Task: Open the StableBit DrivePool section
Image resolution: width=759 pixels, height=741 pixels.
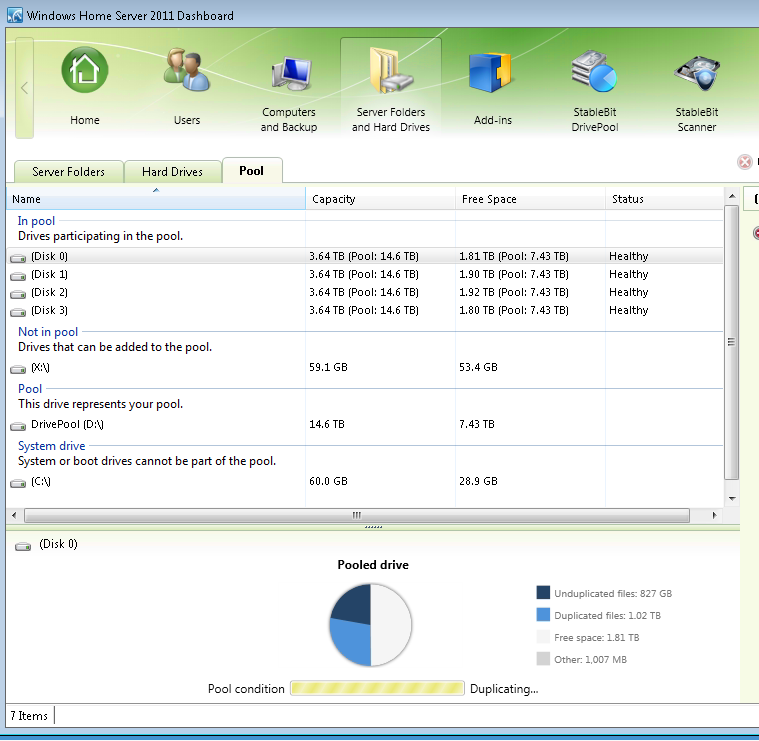Action: (594, 91)
